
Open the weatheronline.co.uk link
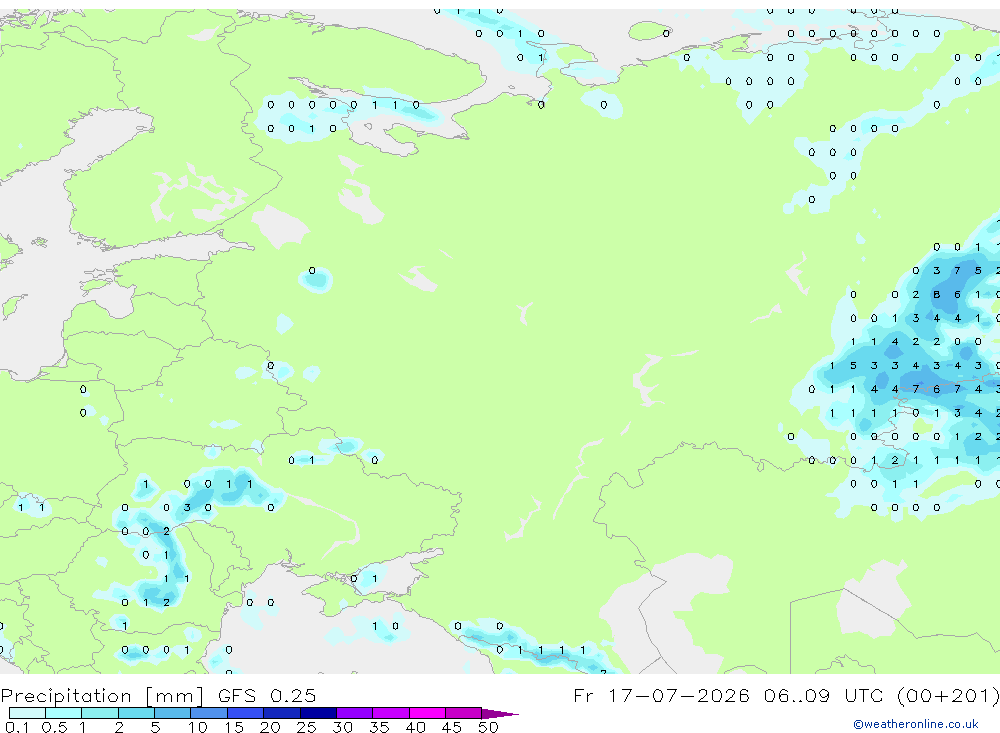(x=916, y=724)
